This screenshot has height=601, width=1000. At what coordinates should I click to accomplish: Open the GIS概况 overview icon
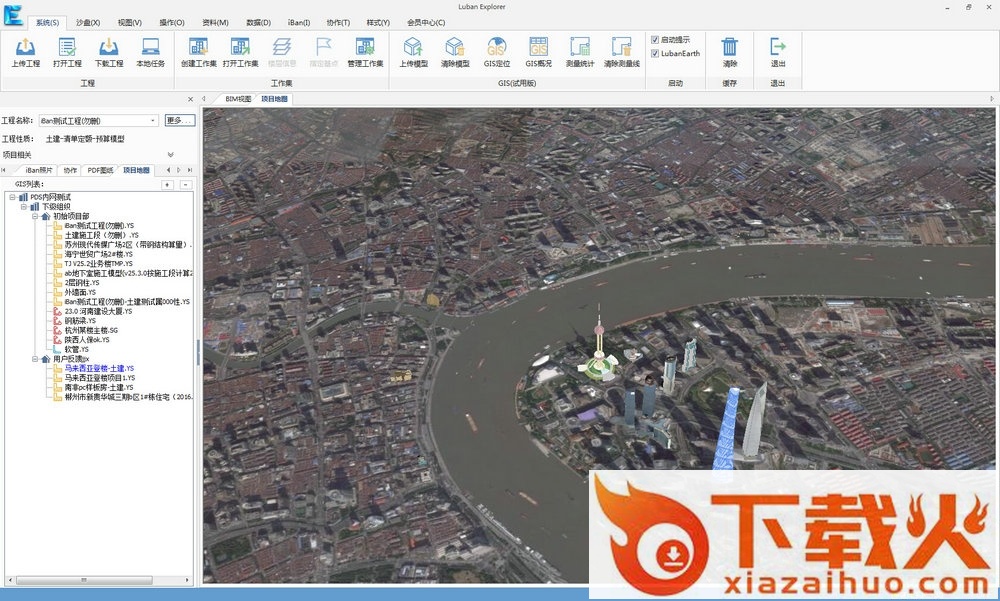click(x=538, y=47)
